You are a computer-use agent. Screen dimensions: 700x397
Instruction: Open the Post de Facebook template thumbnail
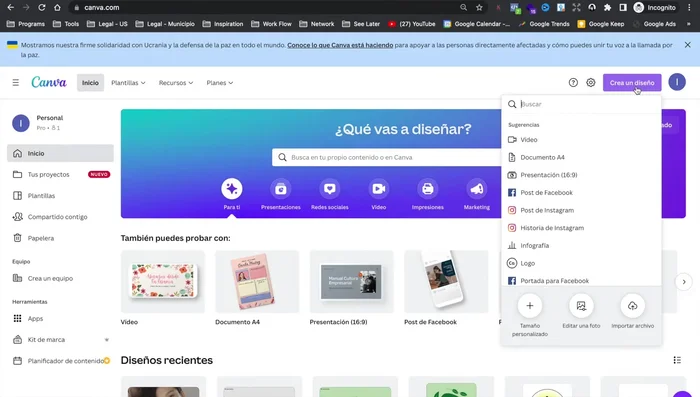pos(446,281)
